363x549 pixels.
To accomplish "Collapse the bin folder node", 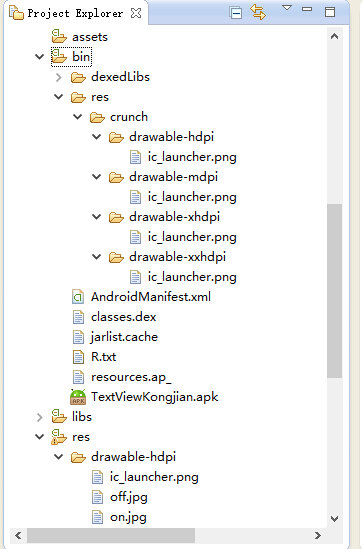I will coord(40,56).
